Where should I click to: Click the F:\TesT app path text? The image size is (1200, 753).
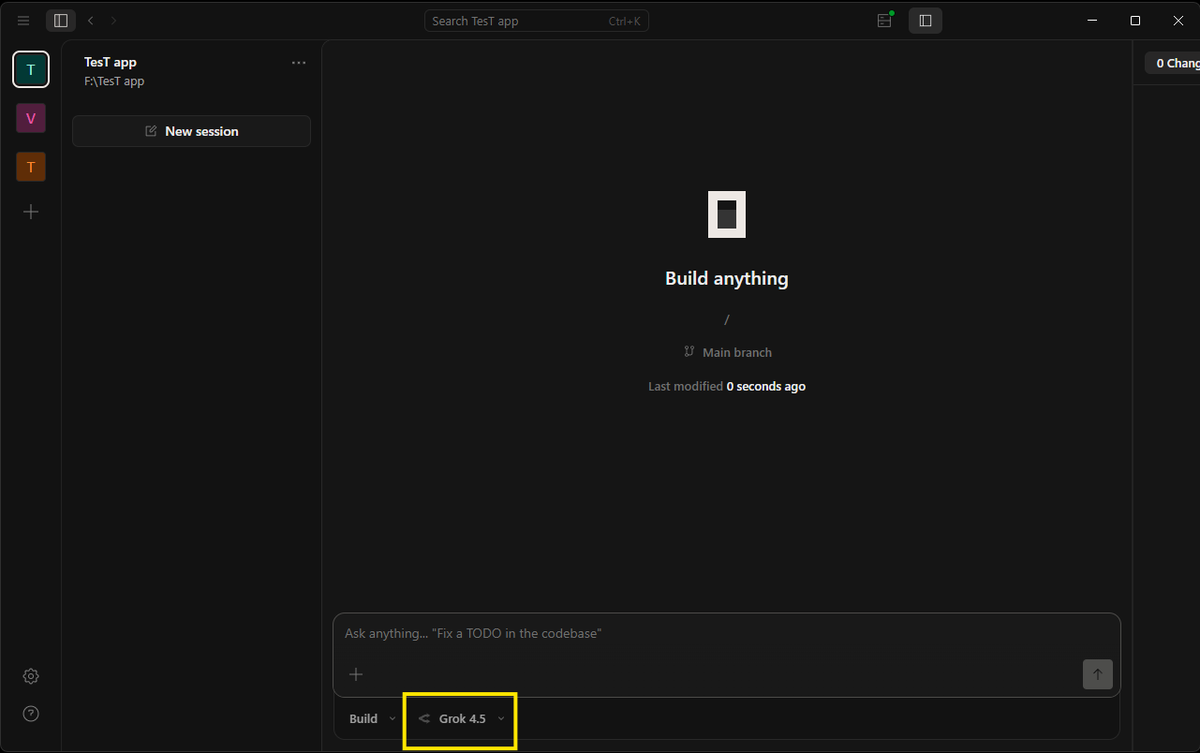(x=114, y=81)
